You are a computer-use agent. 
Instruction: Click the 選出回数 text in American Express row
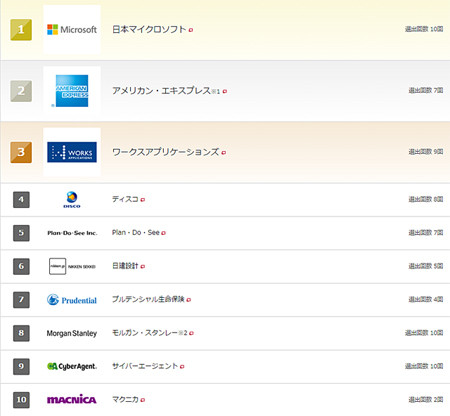pos(426,90)
